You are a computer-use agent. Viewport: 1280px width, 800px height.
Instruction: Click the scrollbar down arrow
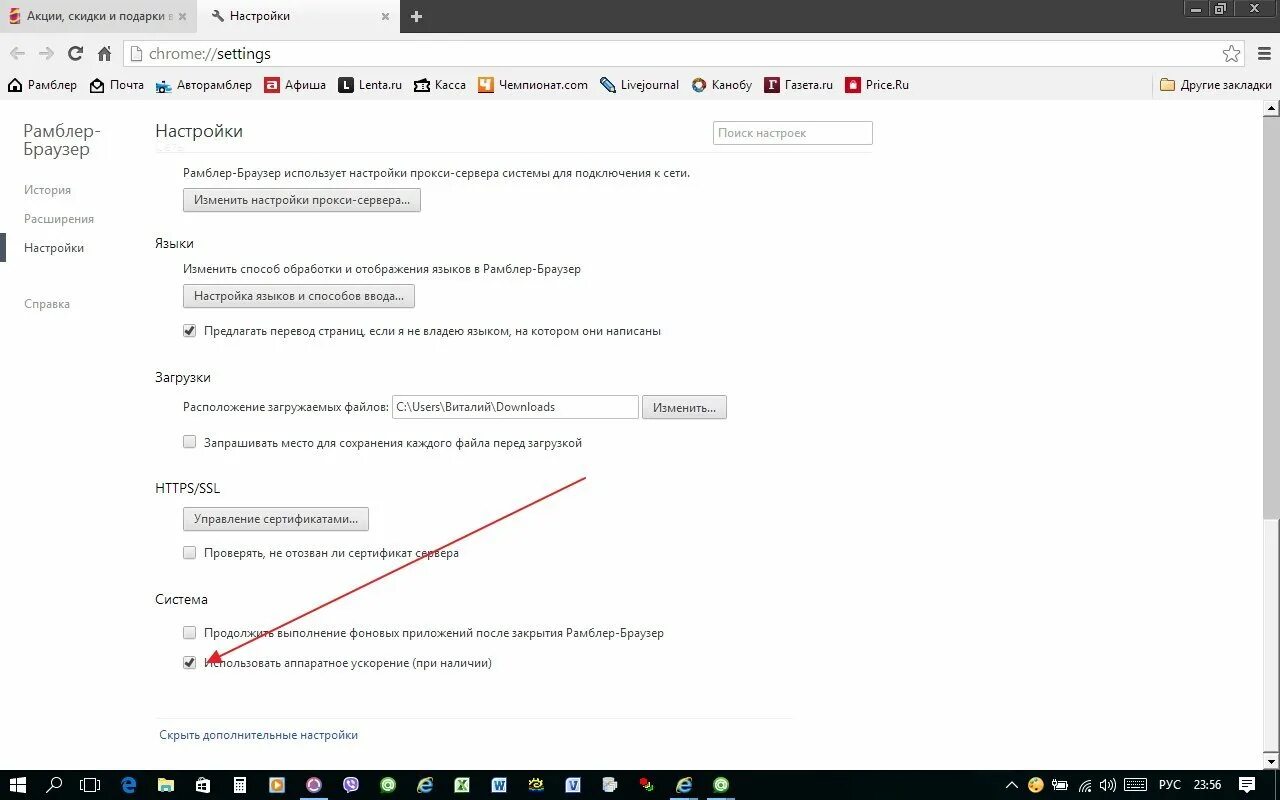coord(1271,763)
